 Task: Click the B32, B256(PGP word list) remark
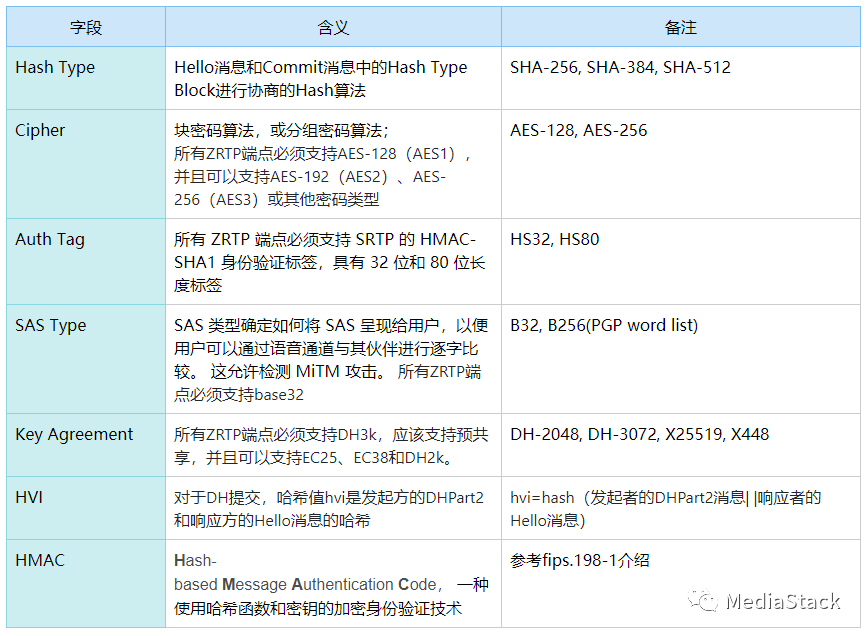[604, 326]
